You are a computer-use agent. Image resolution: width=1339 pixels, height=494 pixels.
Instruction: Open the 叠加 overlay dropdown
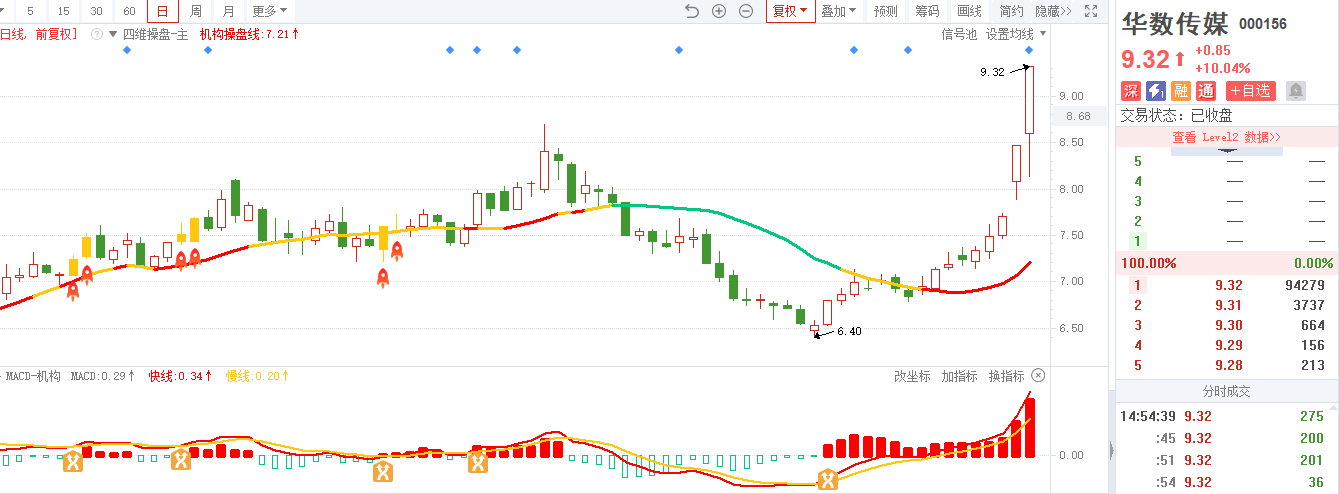click(838, 11)
